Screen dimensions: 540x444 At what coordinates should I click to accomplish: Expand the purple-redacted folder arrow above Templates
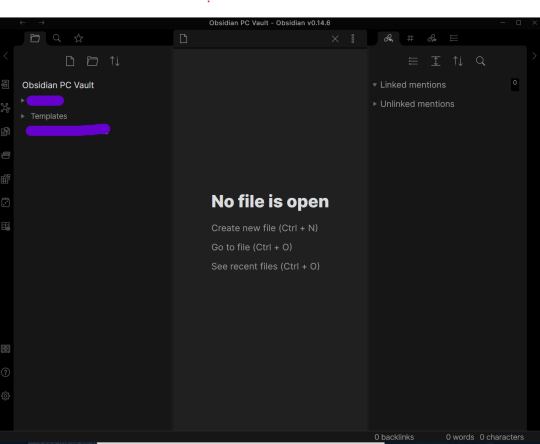pos(23,101)
